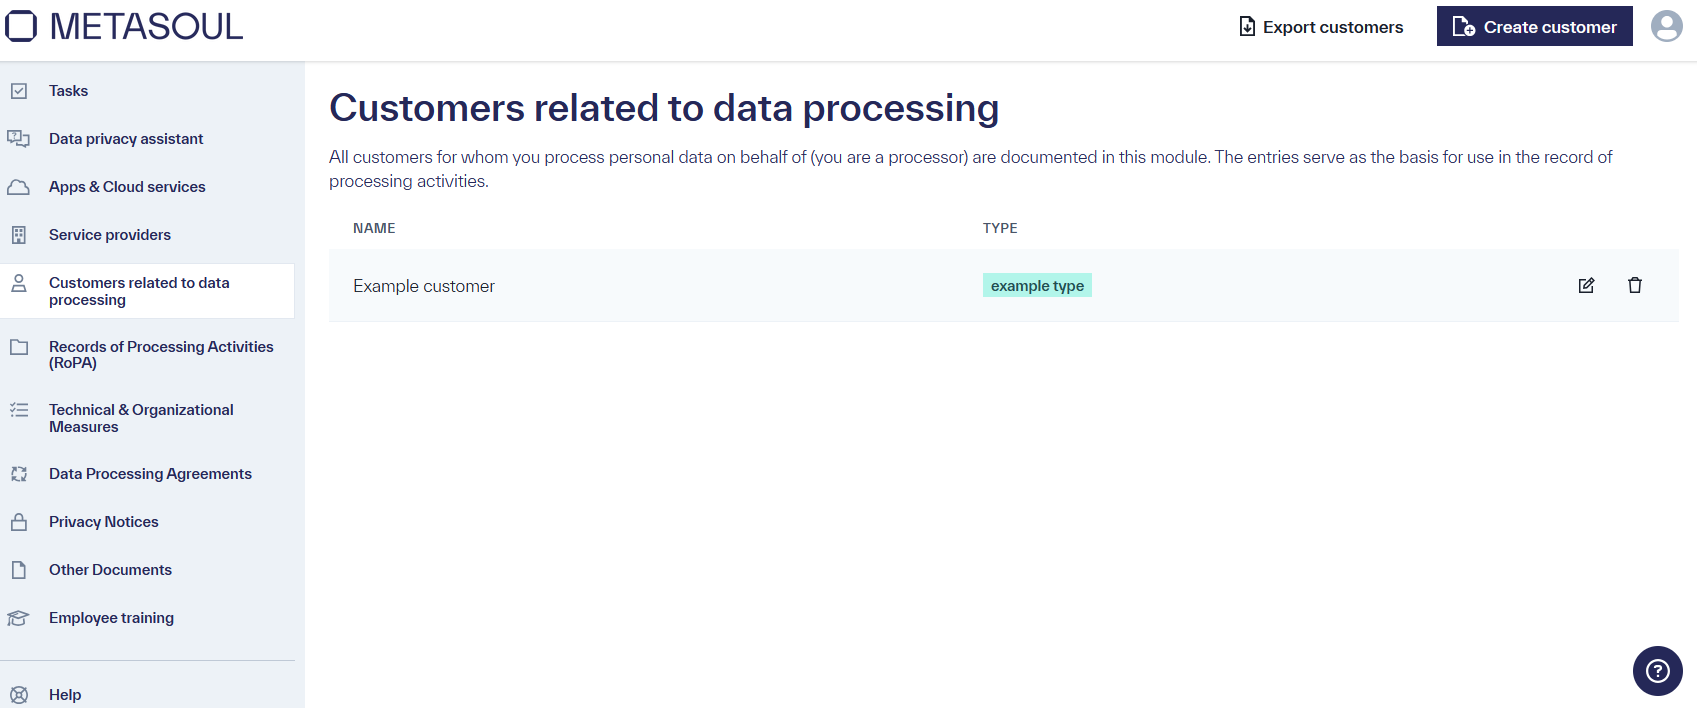Navigate to Technical & Organizational Measures
Image resolution: width=1697 pixels, height=708 pixels.
coord(140,418)
